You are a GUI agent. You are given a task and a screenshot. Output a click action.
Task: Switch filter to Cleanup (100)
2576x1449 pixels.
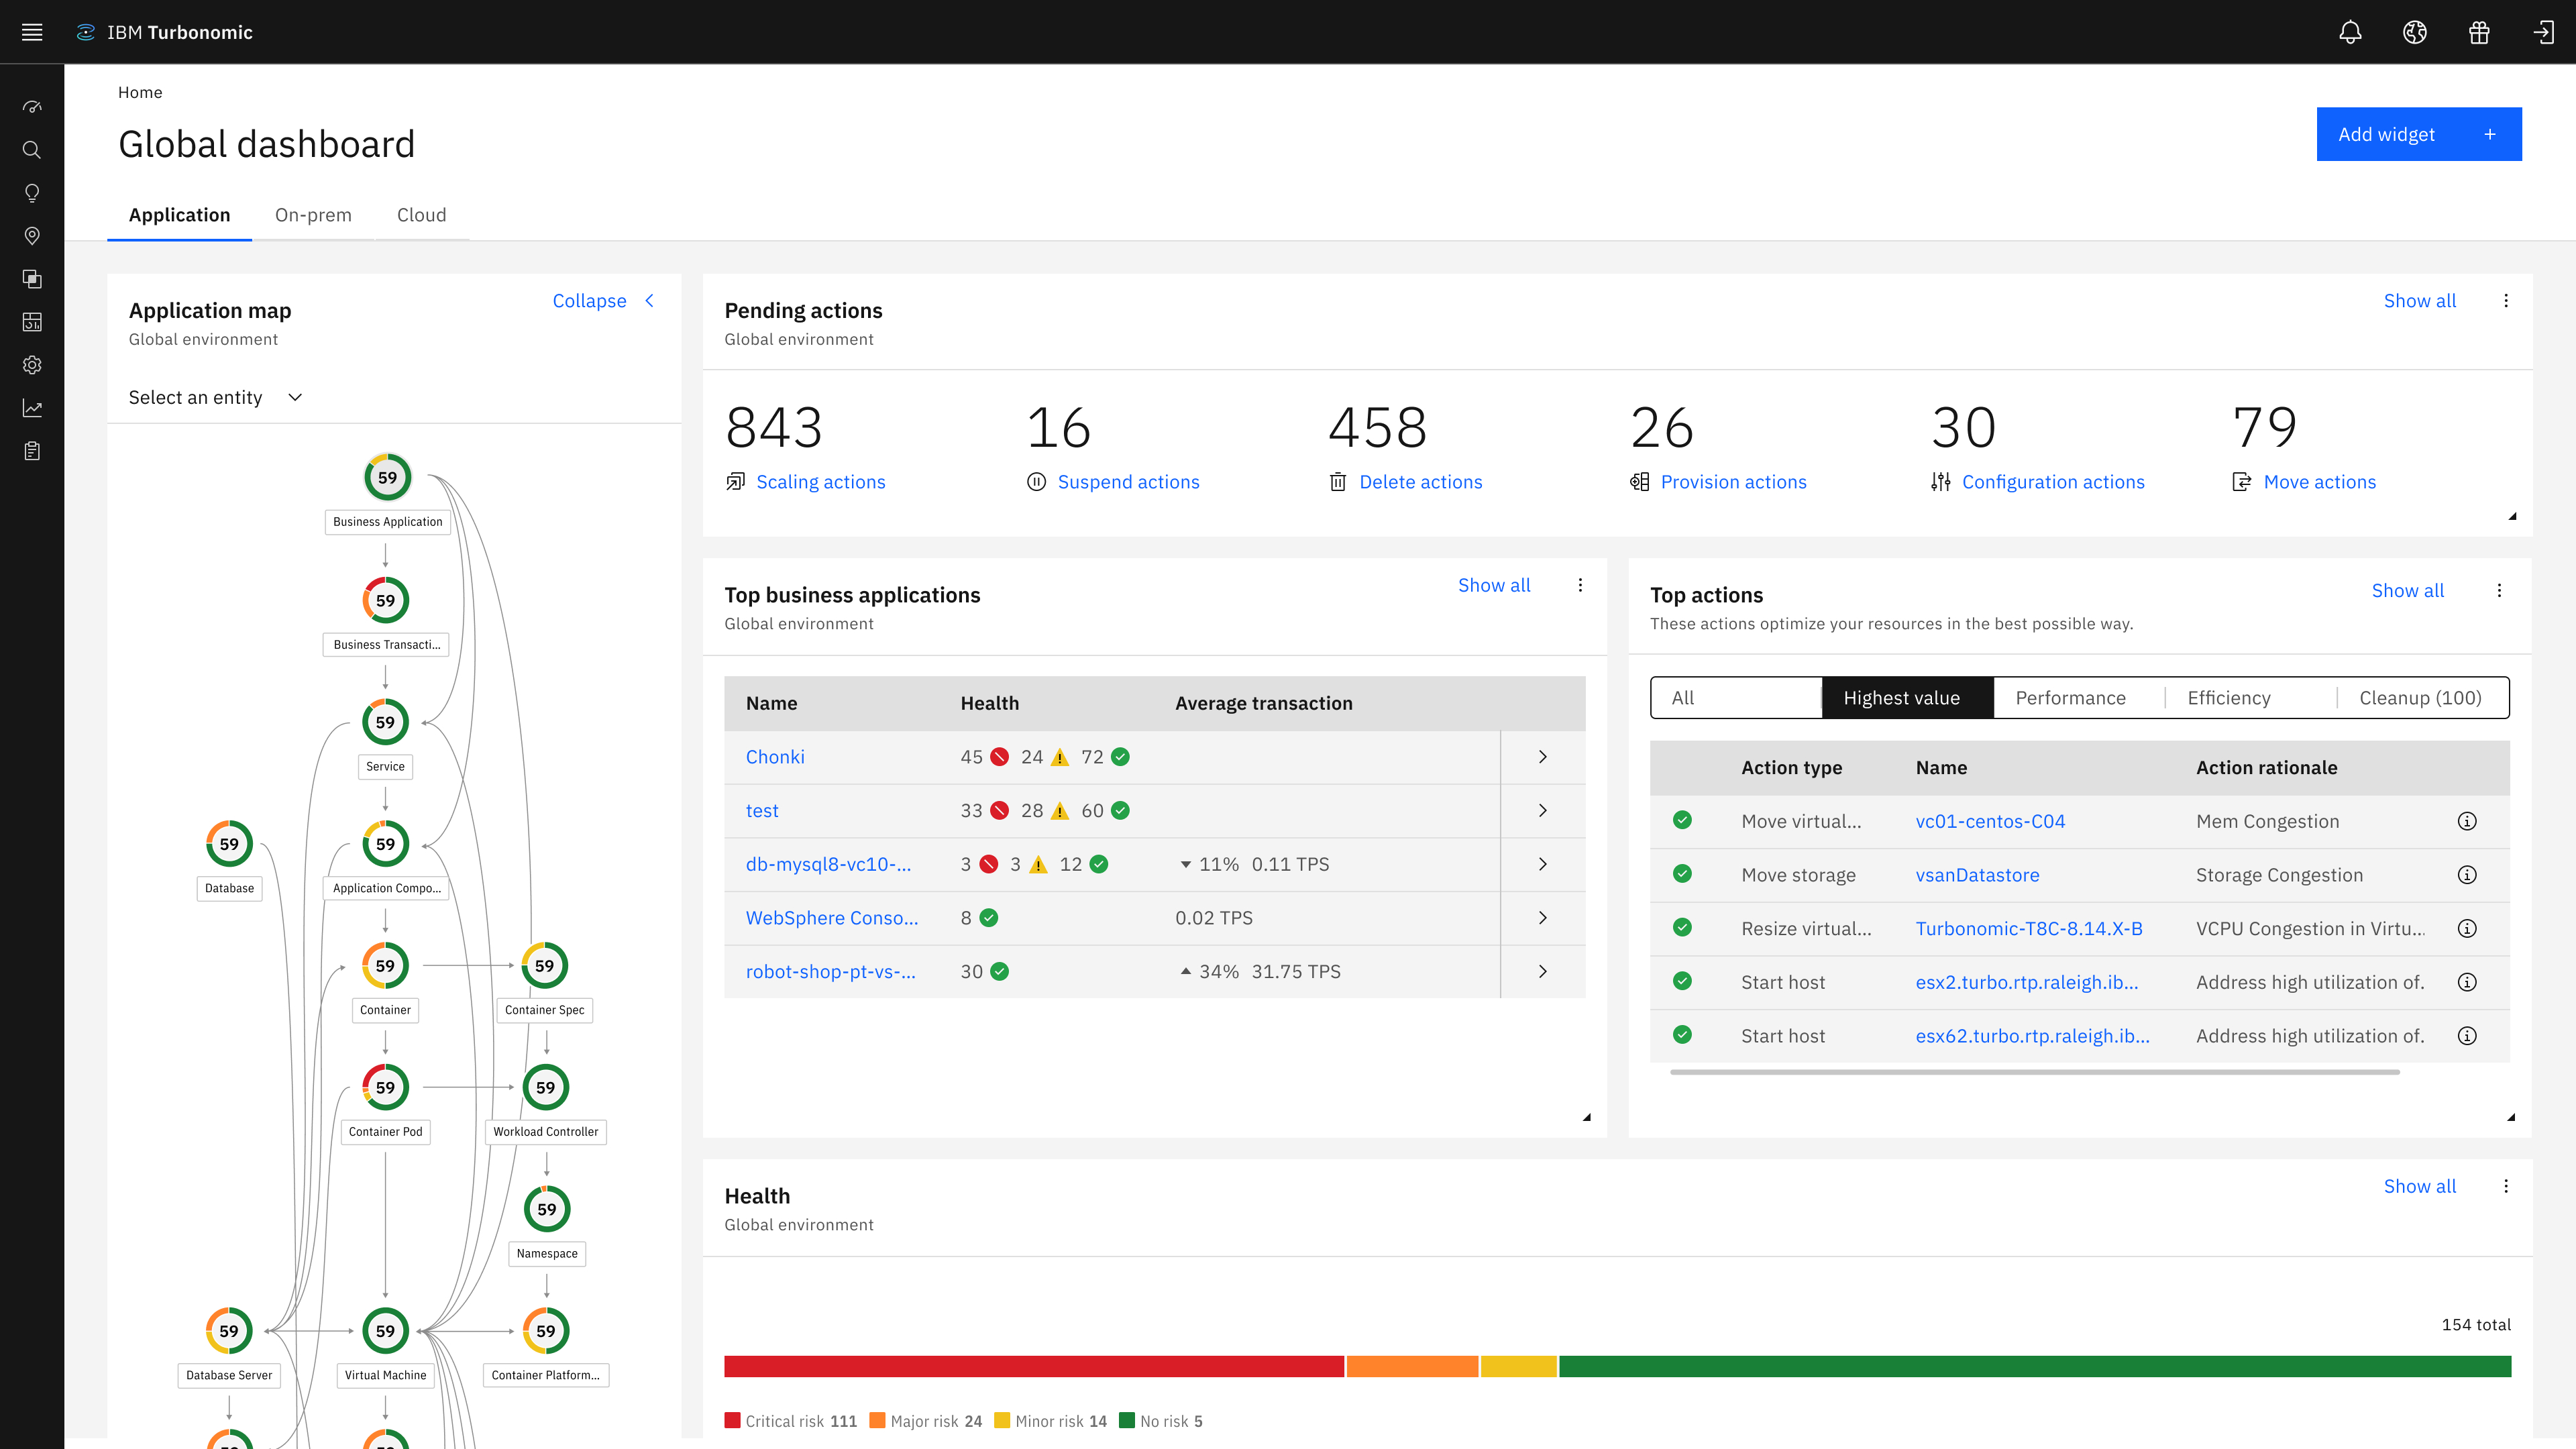(2420, 698)
